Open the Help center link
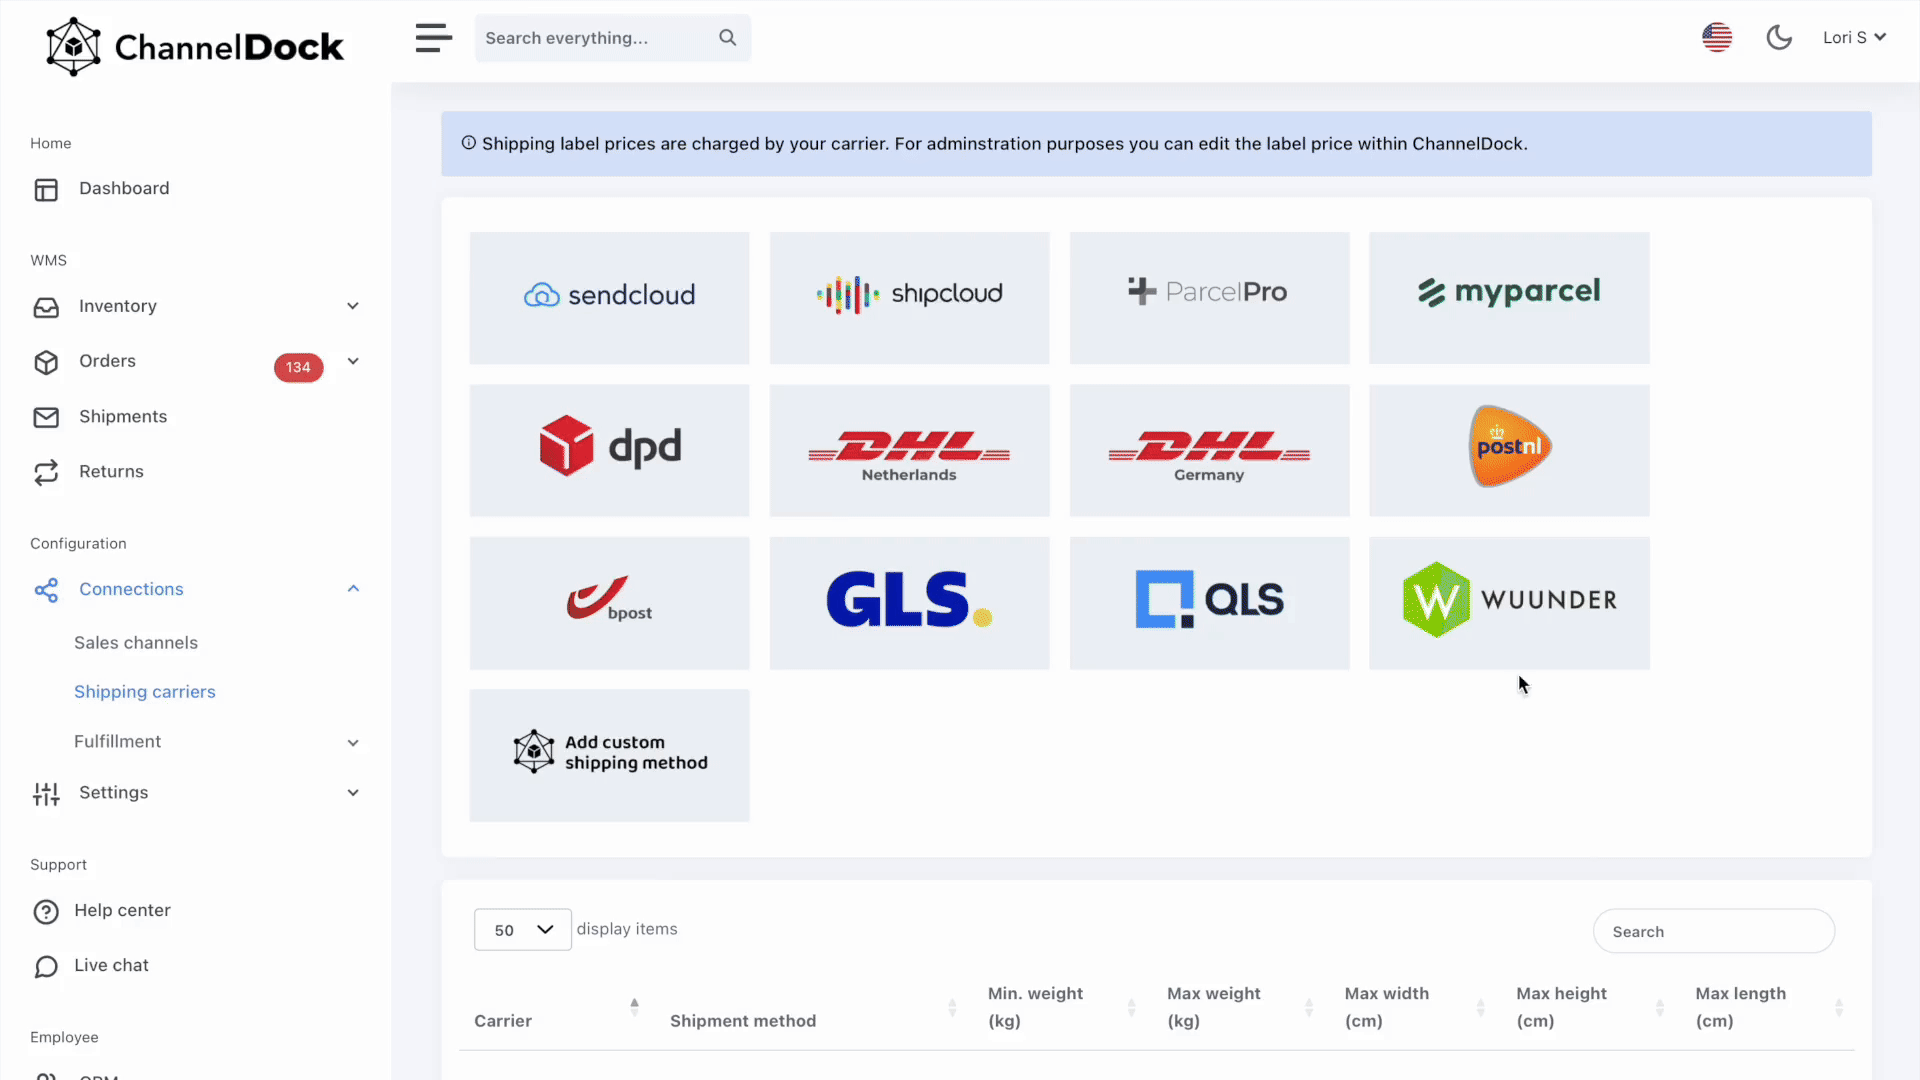The image size is (1920, 1080). pos(122,910)
